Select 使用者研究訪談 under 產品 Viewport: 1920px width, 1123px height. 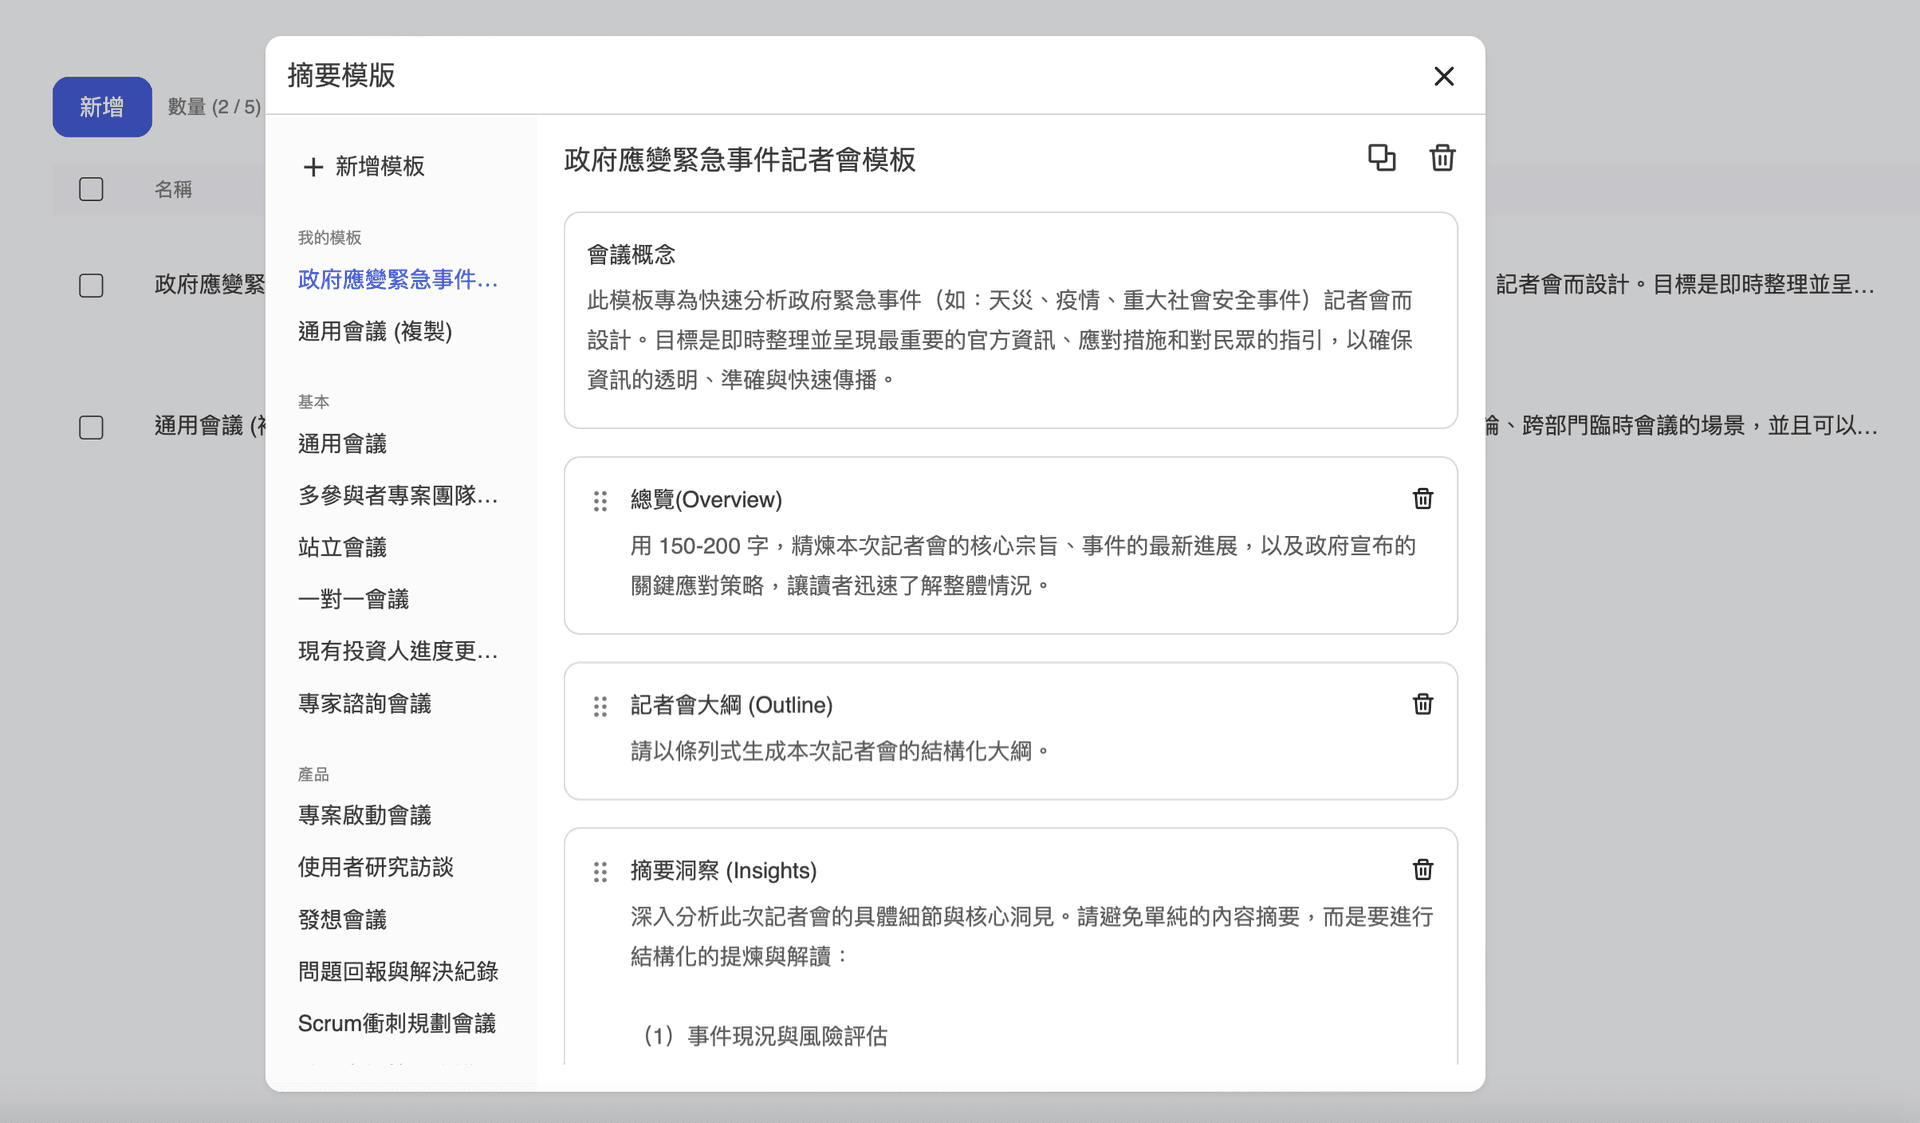coord(375,867)
